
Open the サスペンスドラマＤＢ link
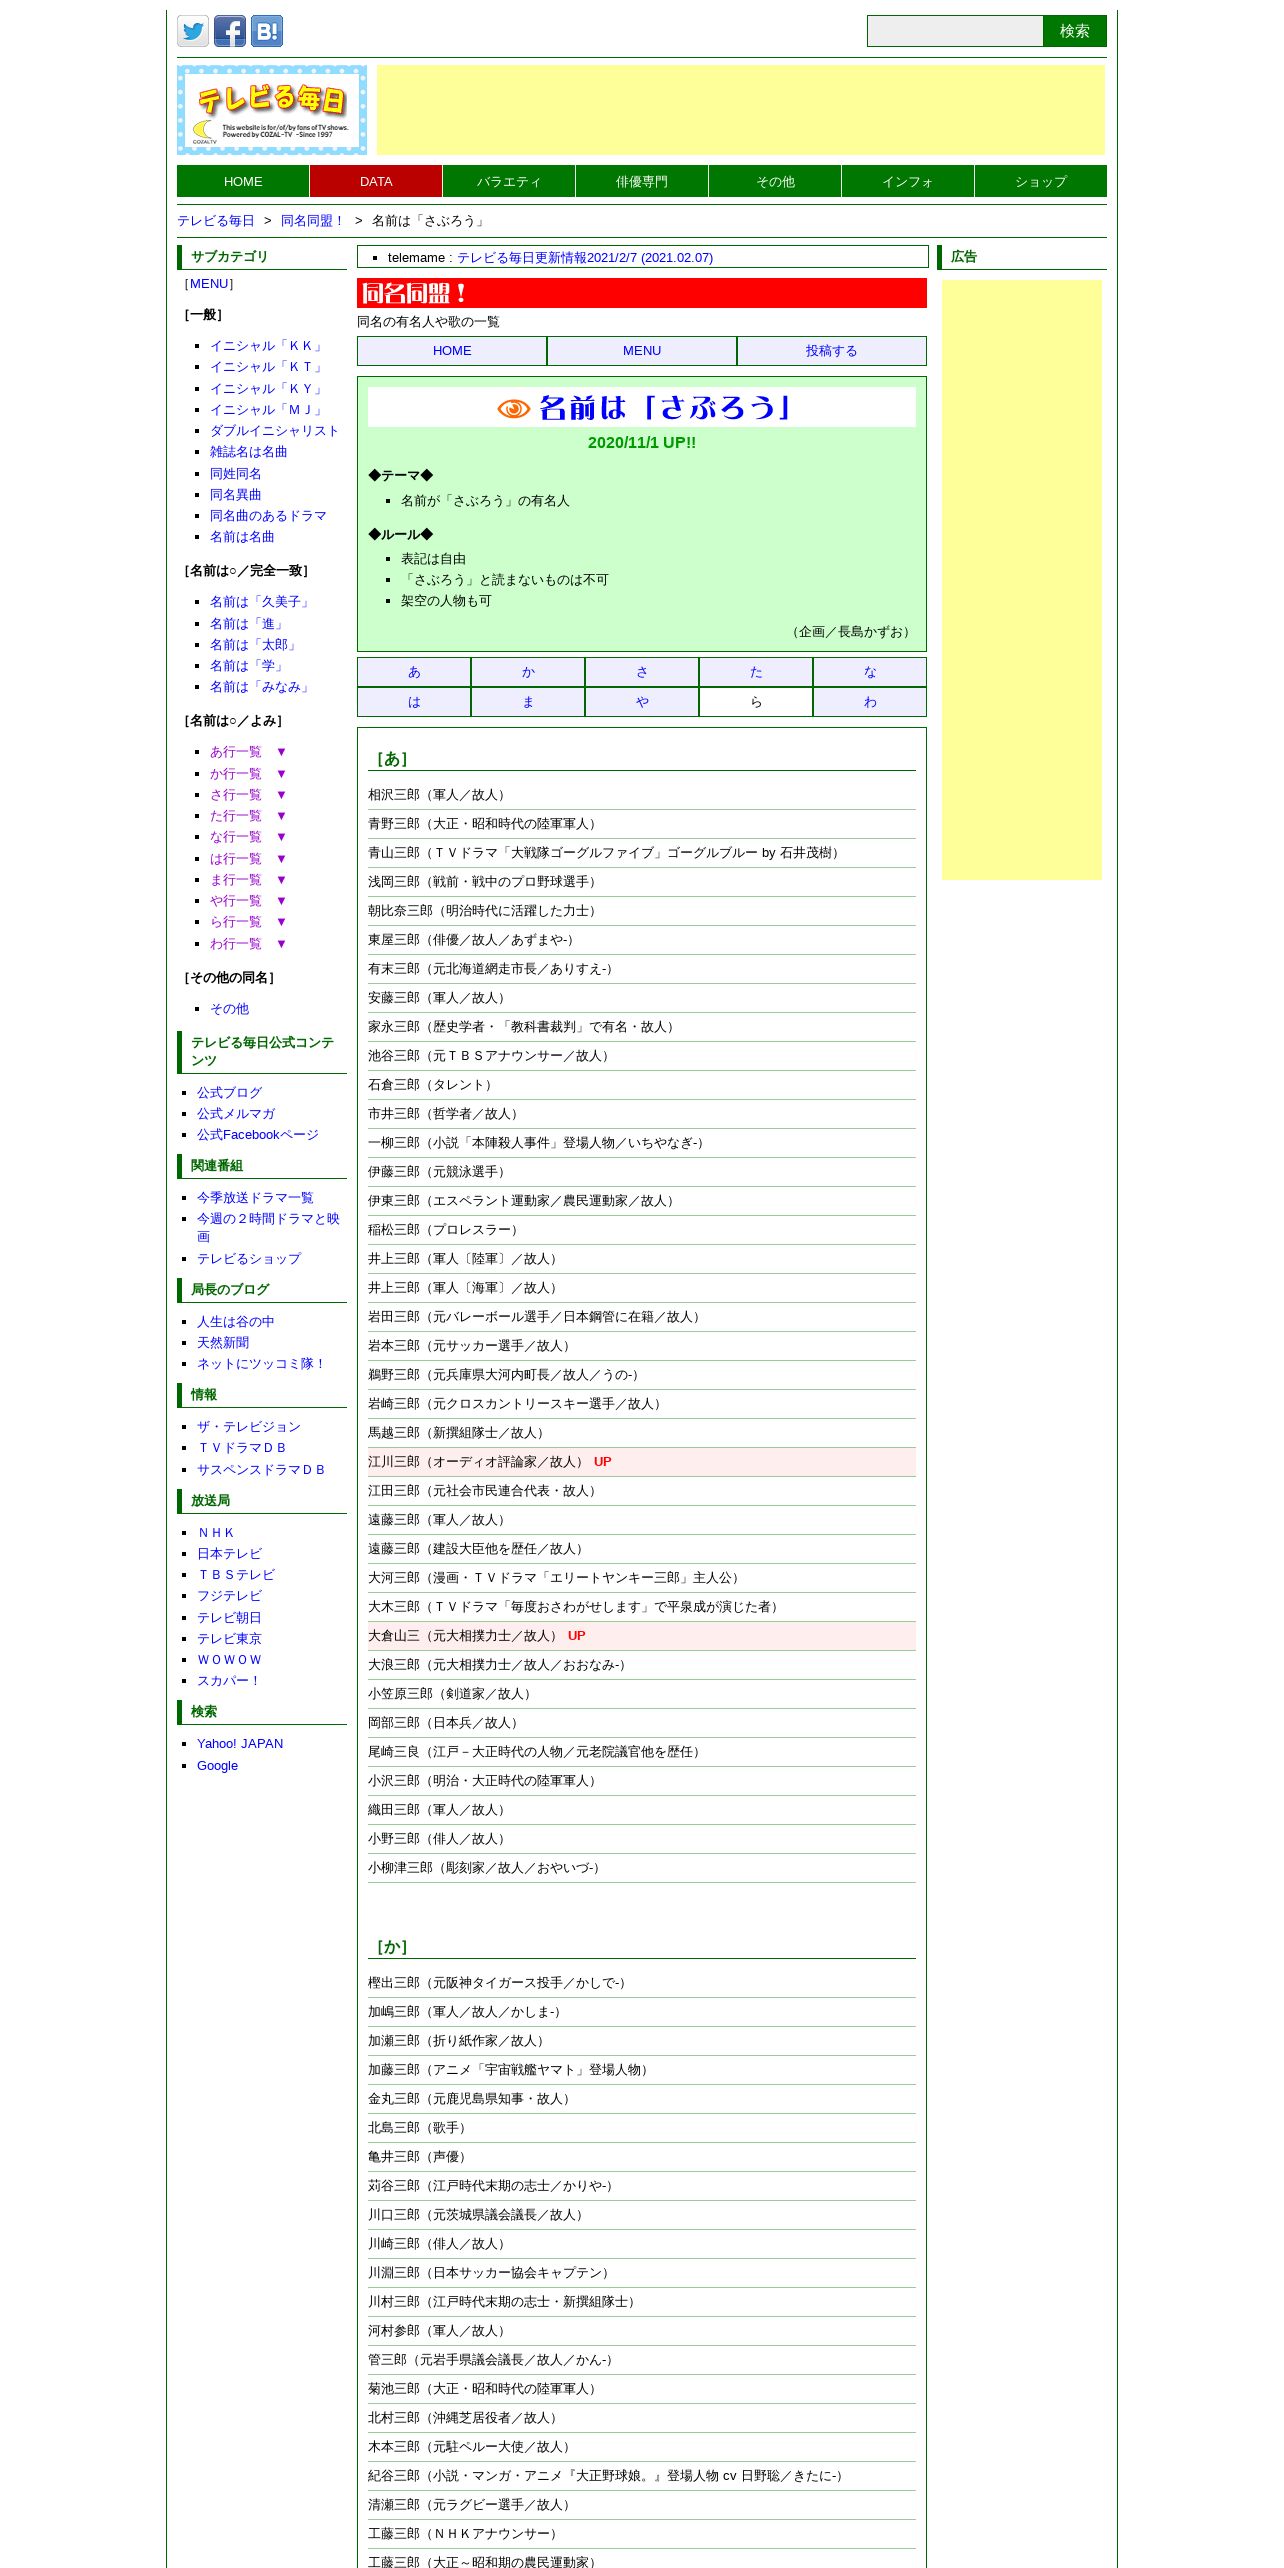point(261,1470)
